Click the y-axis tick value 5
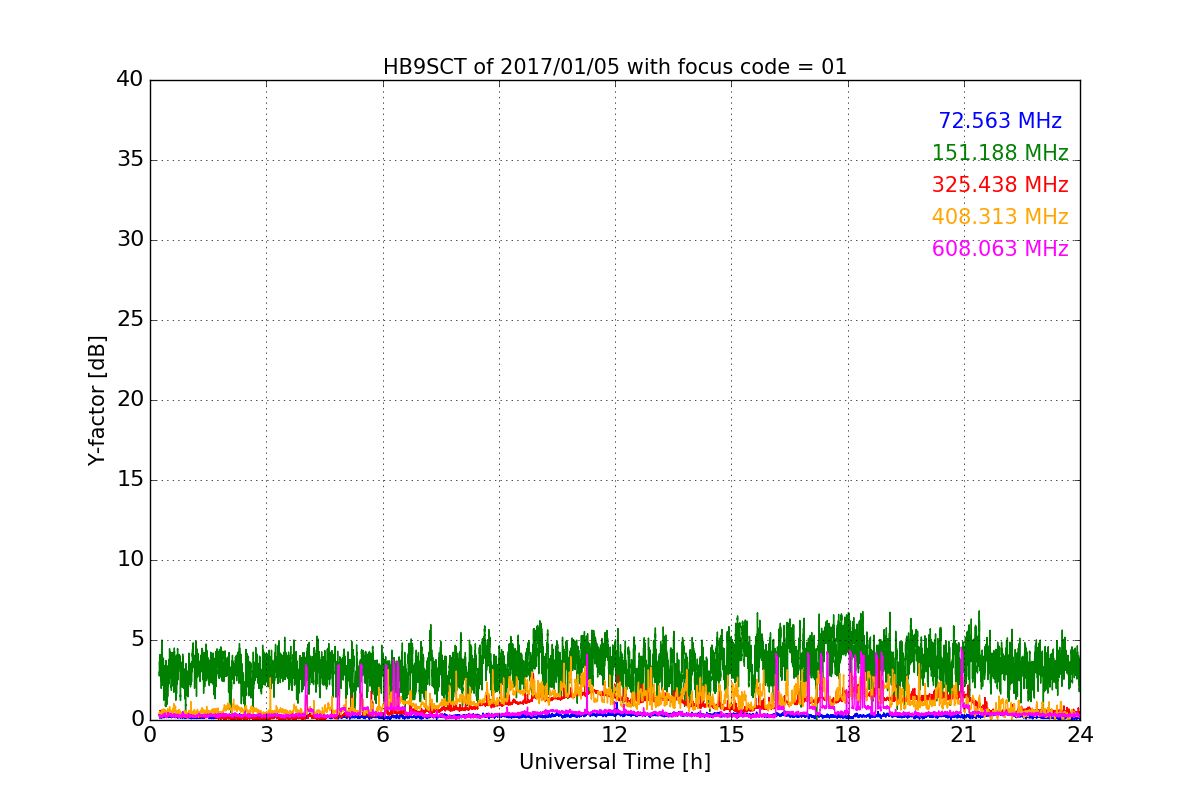This screenshot has height=800, width=1200. (137, 639)
